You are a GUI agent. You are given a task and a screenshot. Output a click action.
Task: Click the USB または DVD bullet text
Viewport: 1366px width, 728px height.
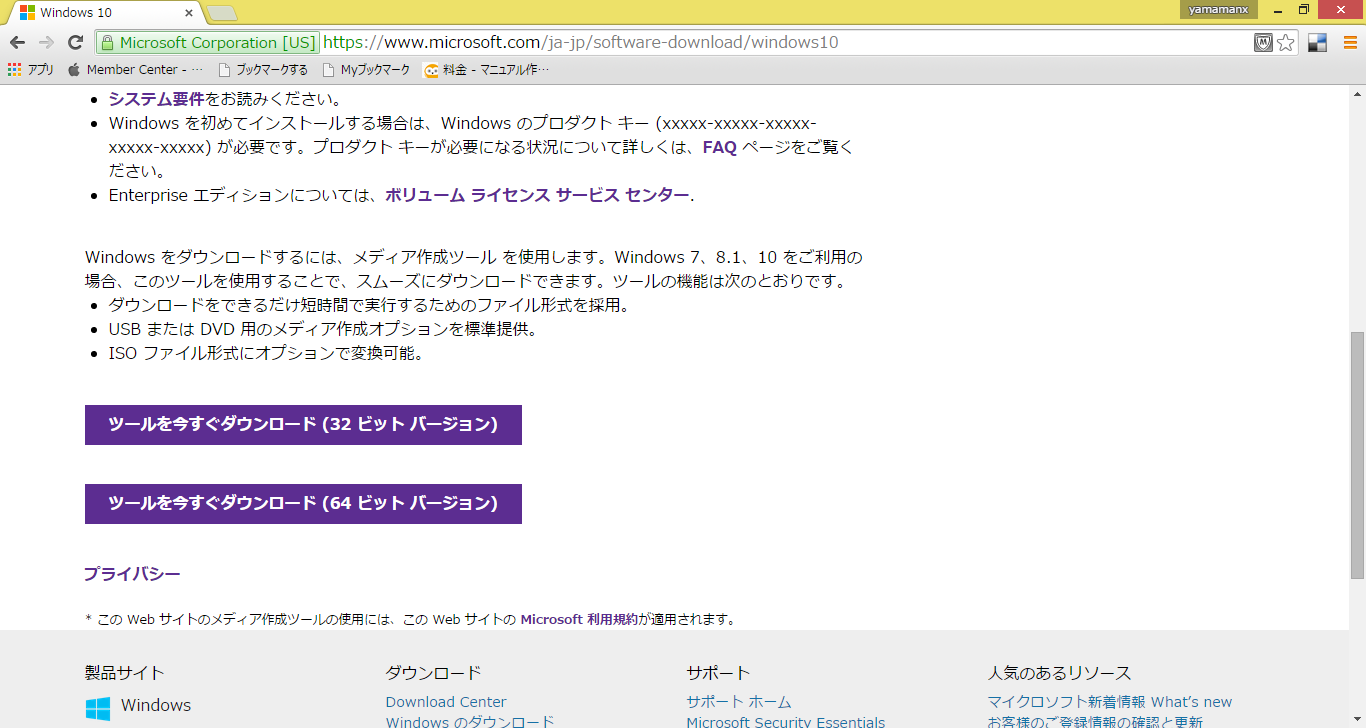click(x=323, y=329)
